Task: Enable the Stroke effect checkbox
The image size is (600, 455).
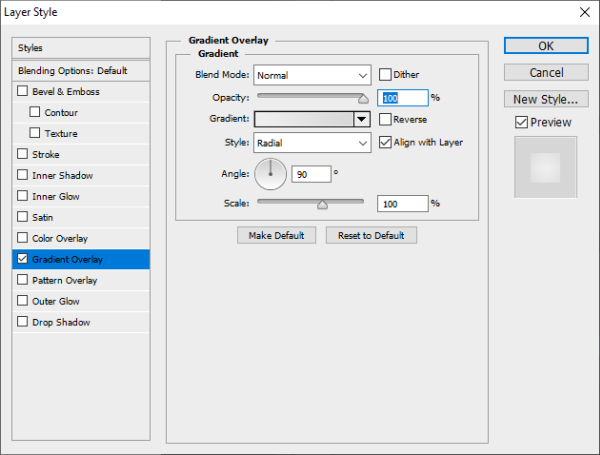Action: 23,154
